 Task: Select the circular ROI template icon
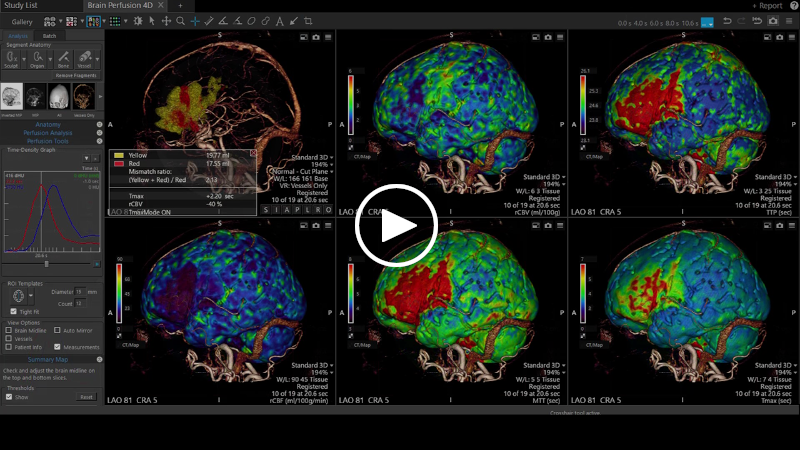click(18, 295)
